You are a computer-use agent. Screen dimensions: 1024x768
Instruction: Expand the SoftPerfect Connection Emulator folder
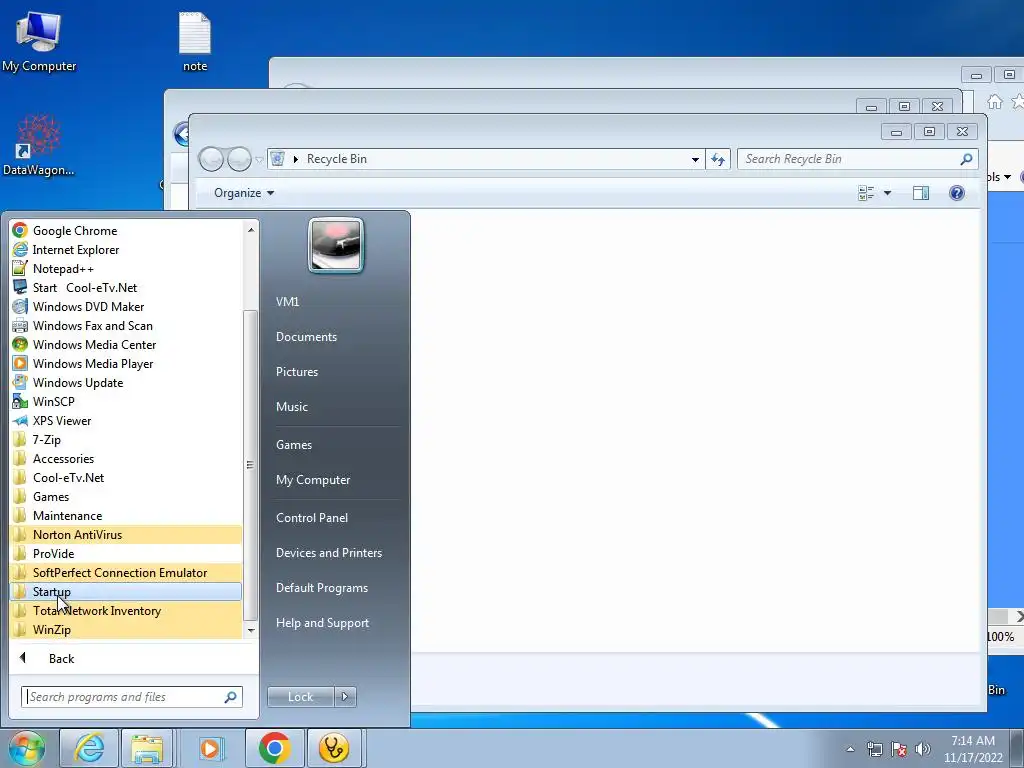pos(126,572)
